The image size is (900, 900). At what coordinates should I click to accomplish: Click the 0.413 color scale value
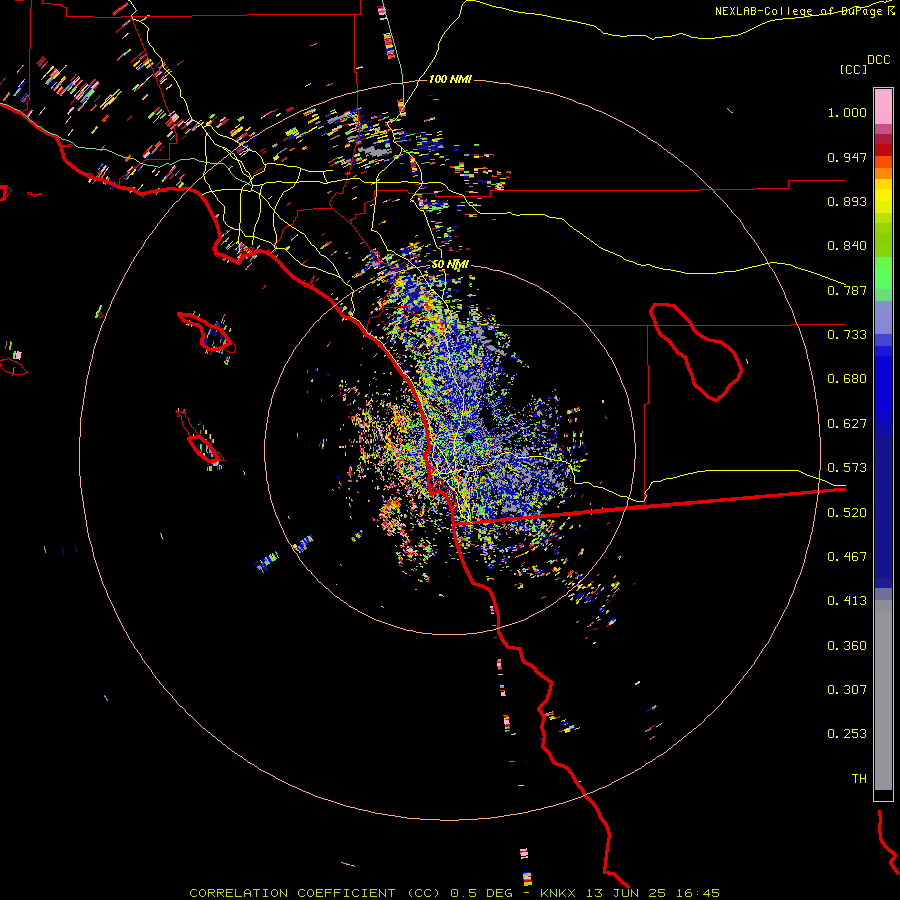click(847, 601)
